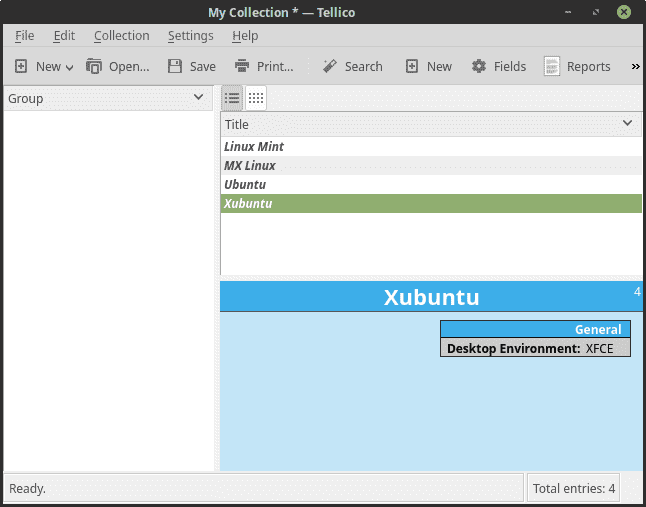
Task: Click the Total entries: 4 status
Action: pyautogui.click(x=573, y=488)
